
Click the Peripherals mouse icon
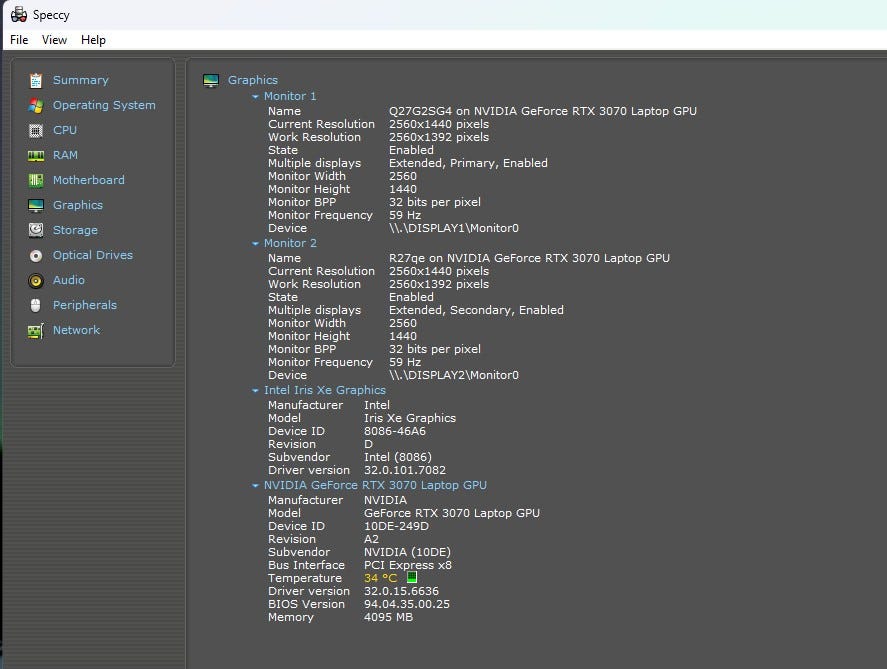pos(36,305)
